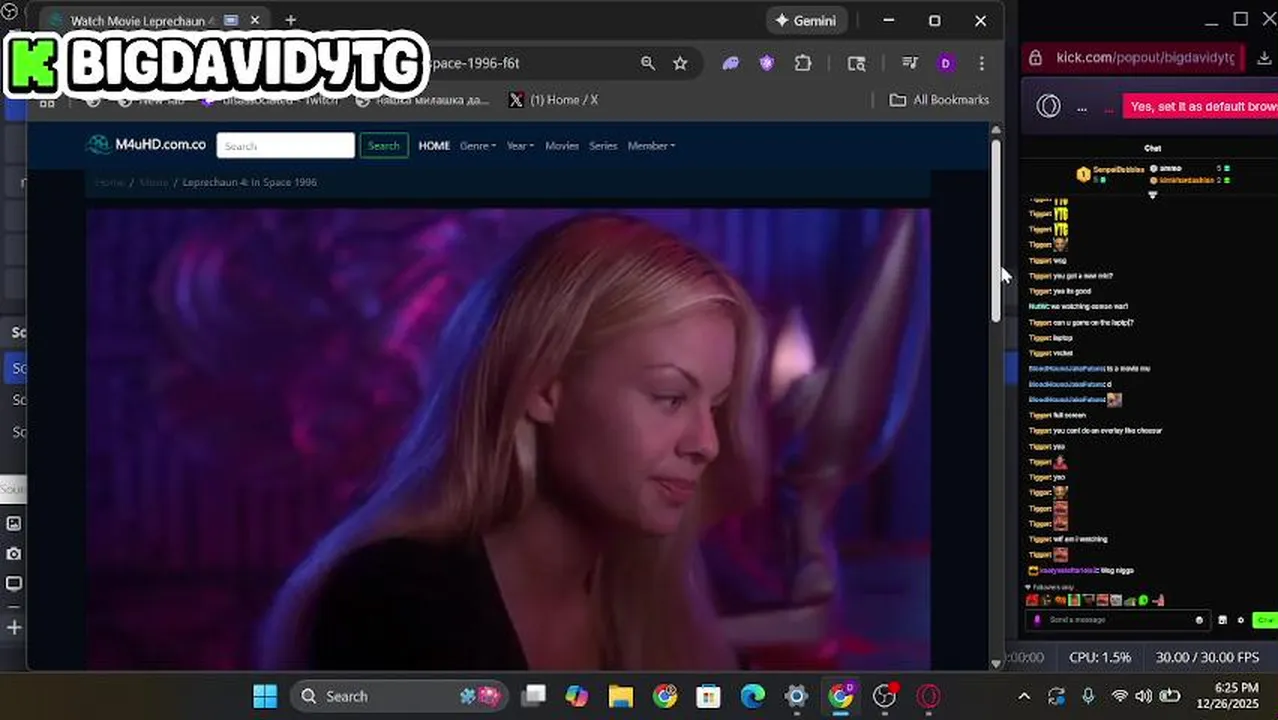Image resolution: width=1278 pixels, height=720 pixels.
Task: Open the Chrome profile avatar D
Action: (x=945, y=63)
